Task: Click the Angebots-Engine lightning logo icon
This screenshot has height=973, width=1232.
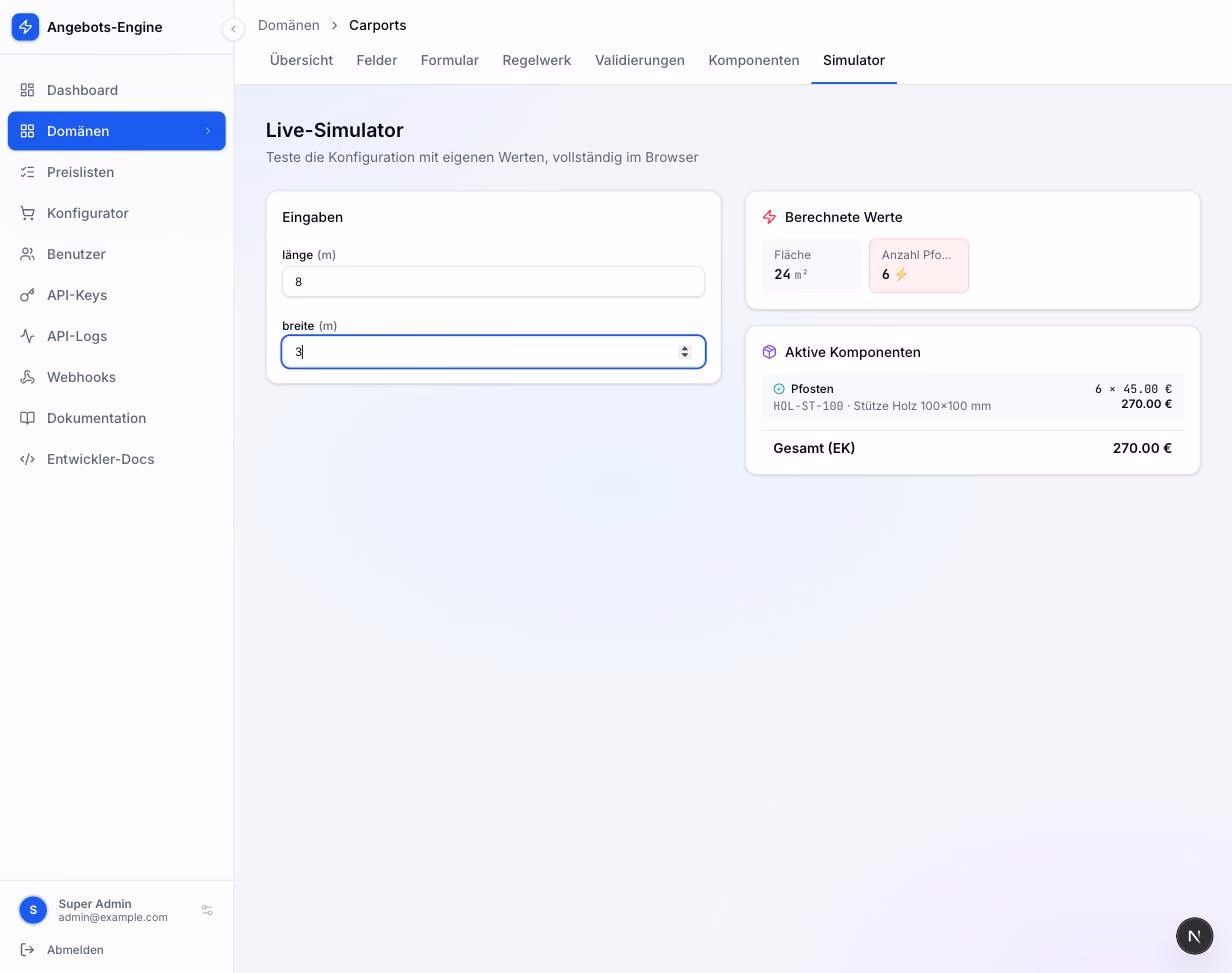Action: (x=26, y=27)
